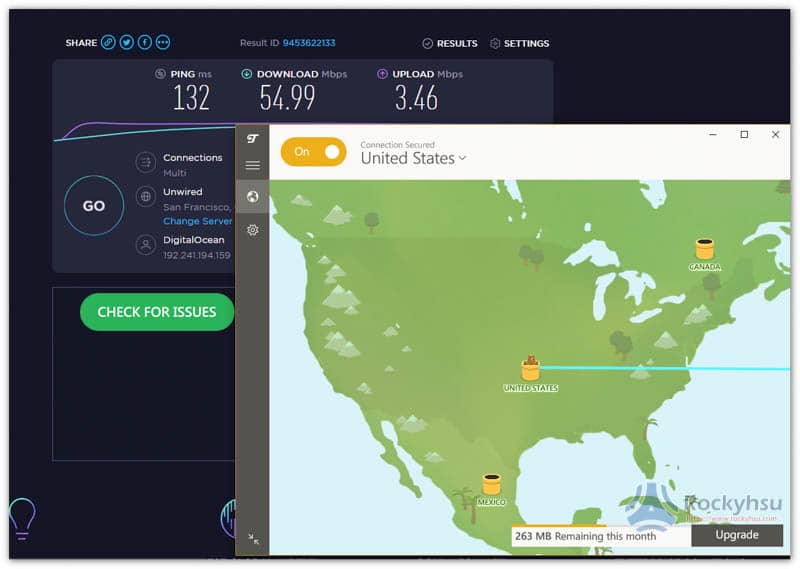Click the lightbulb icon in Speedtest
800x569 pixels.
22,518
